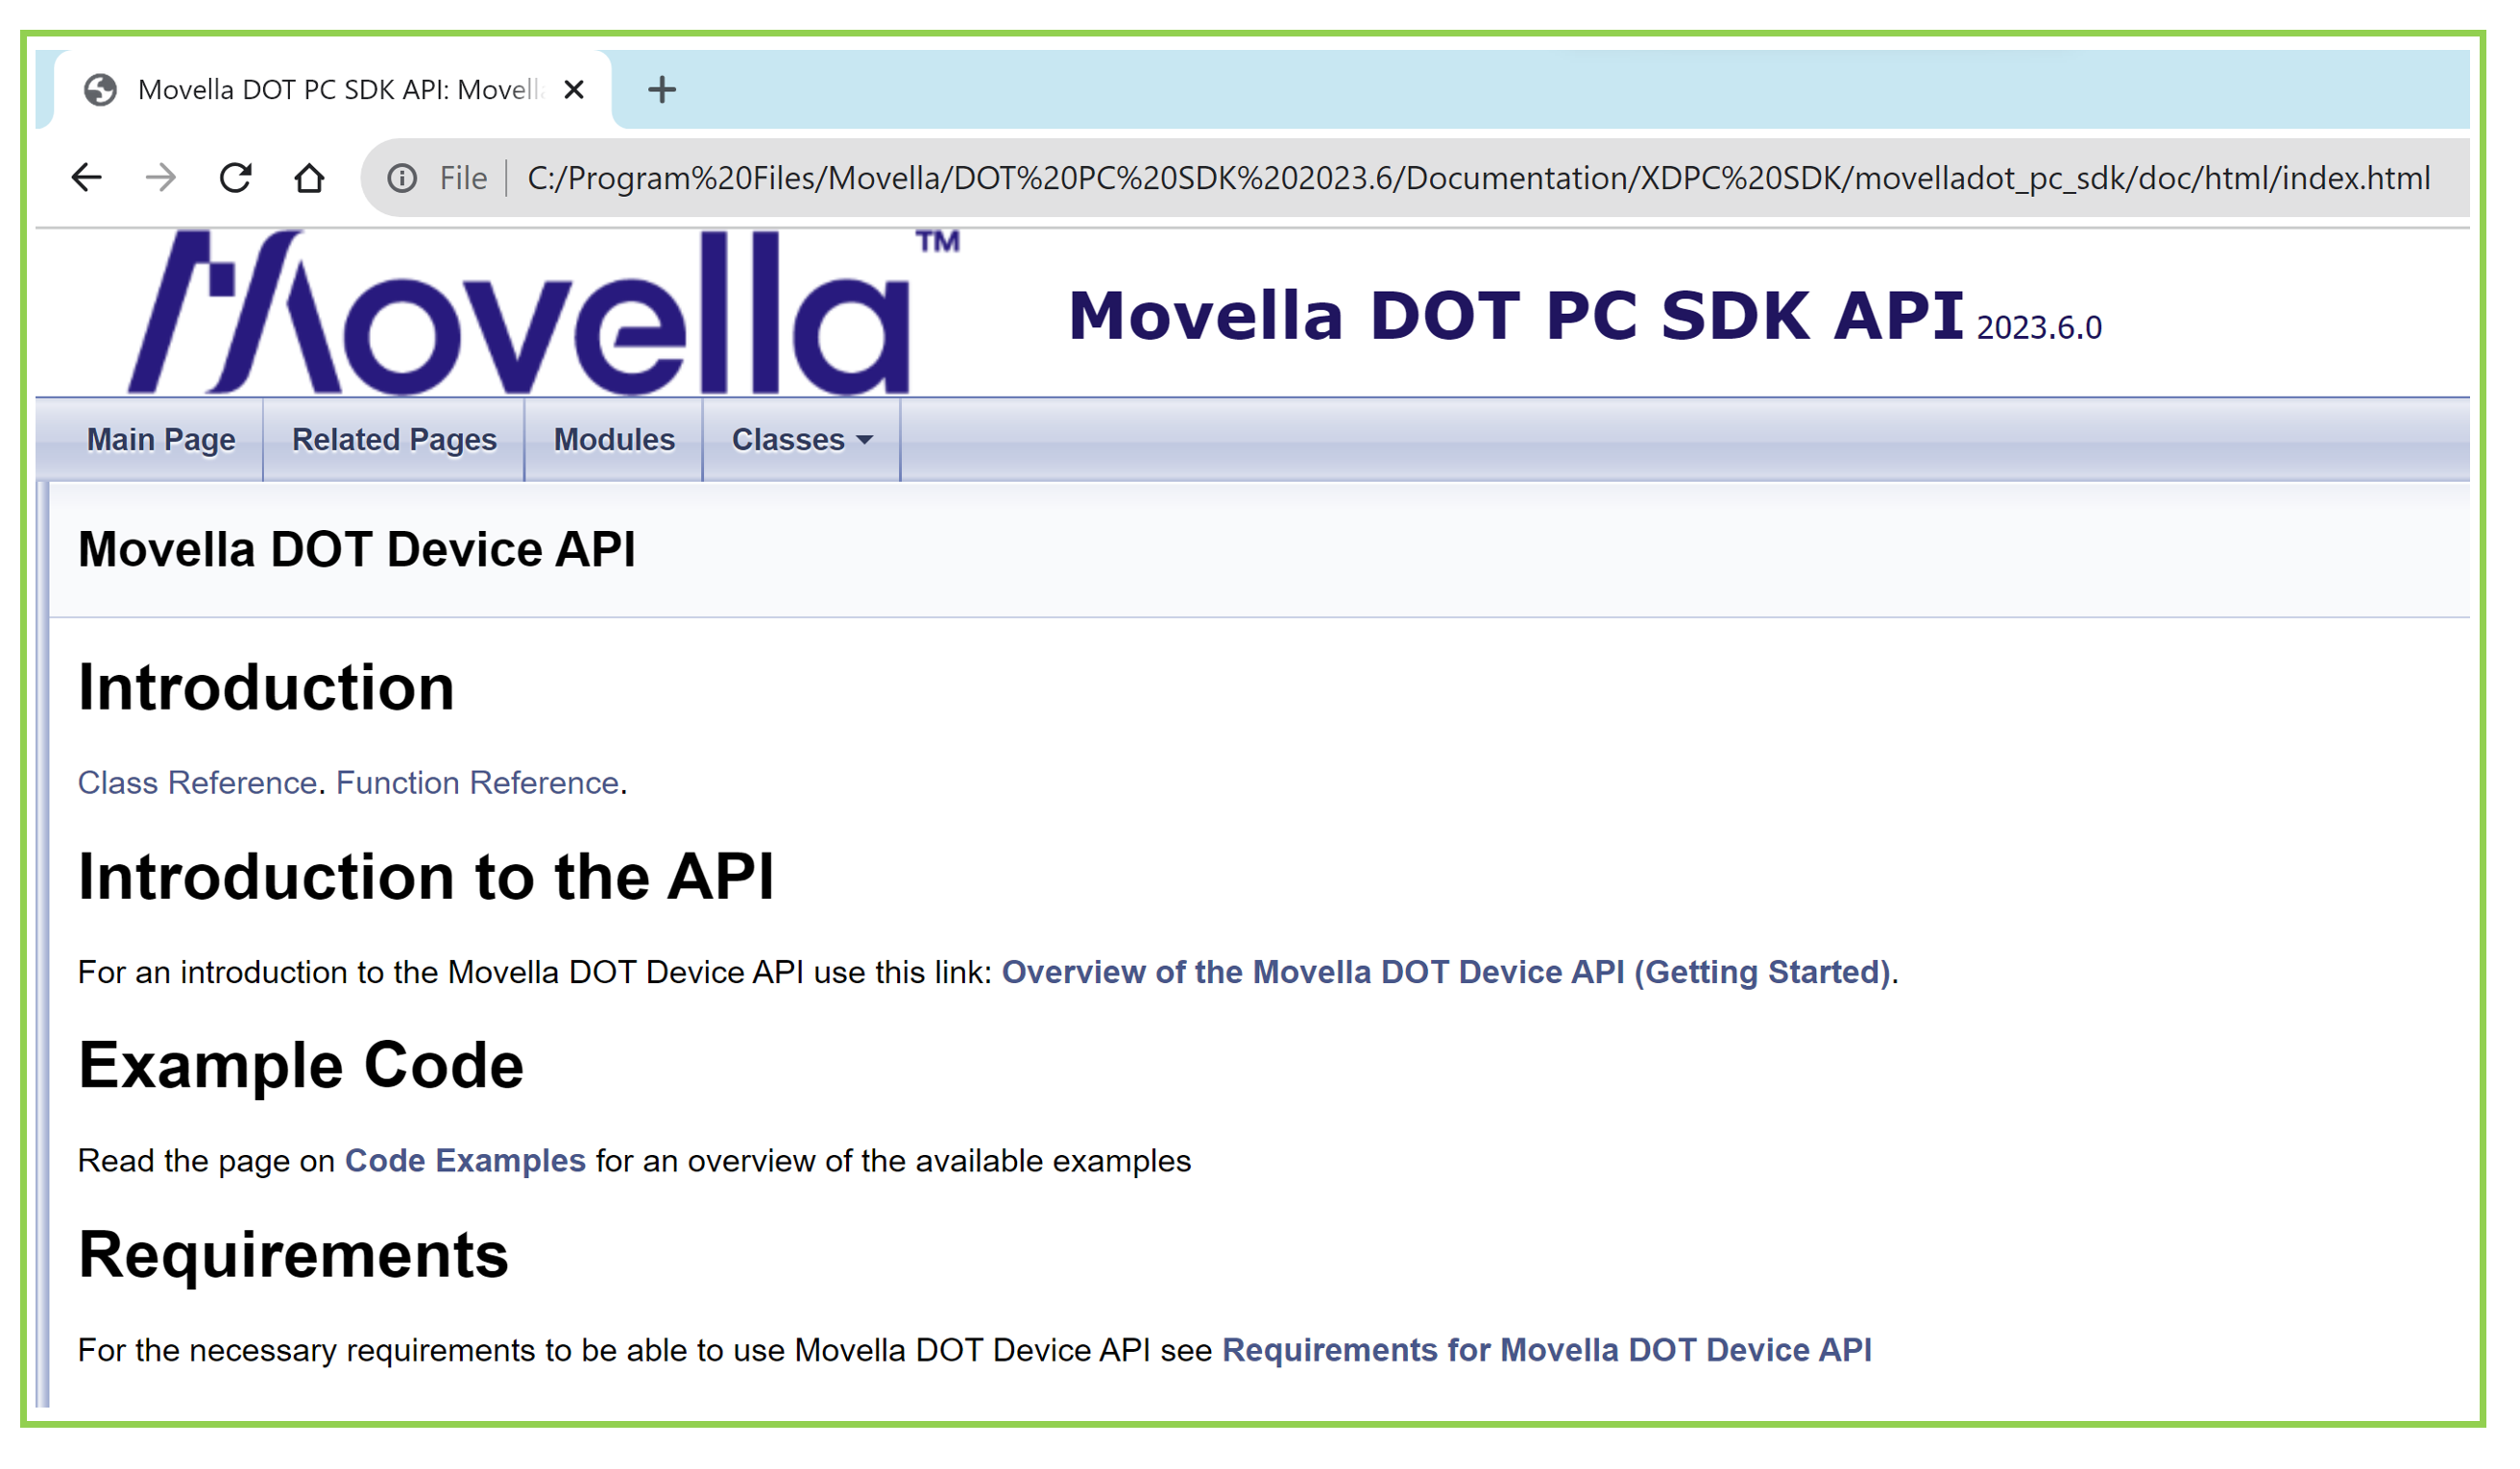Viewport: 2520px width, 1469px height.
Task: Open the Modules section
Action: (x=612, y=439)
